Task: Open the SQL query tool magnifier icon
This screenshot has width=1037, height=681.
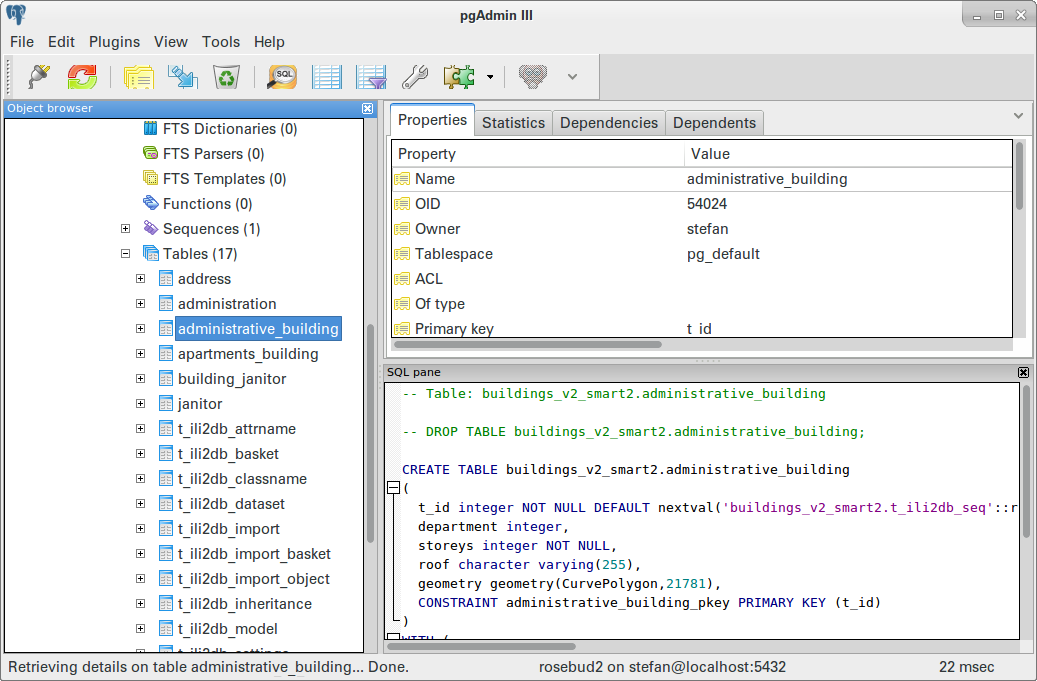Action: [282, 77]
